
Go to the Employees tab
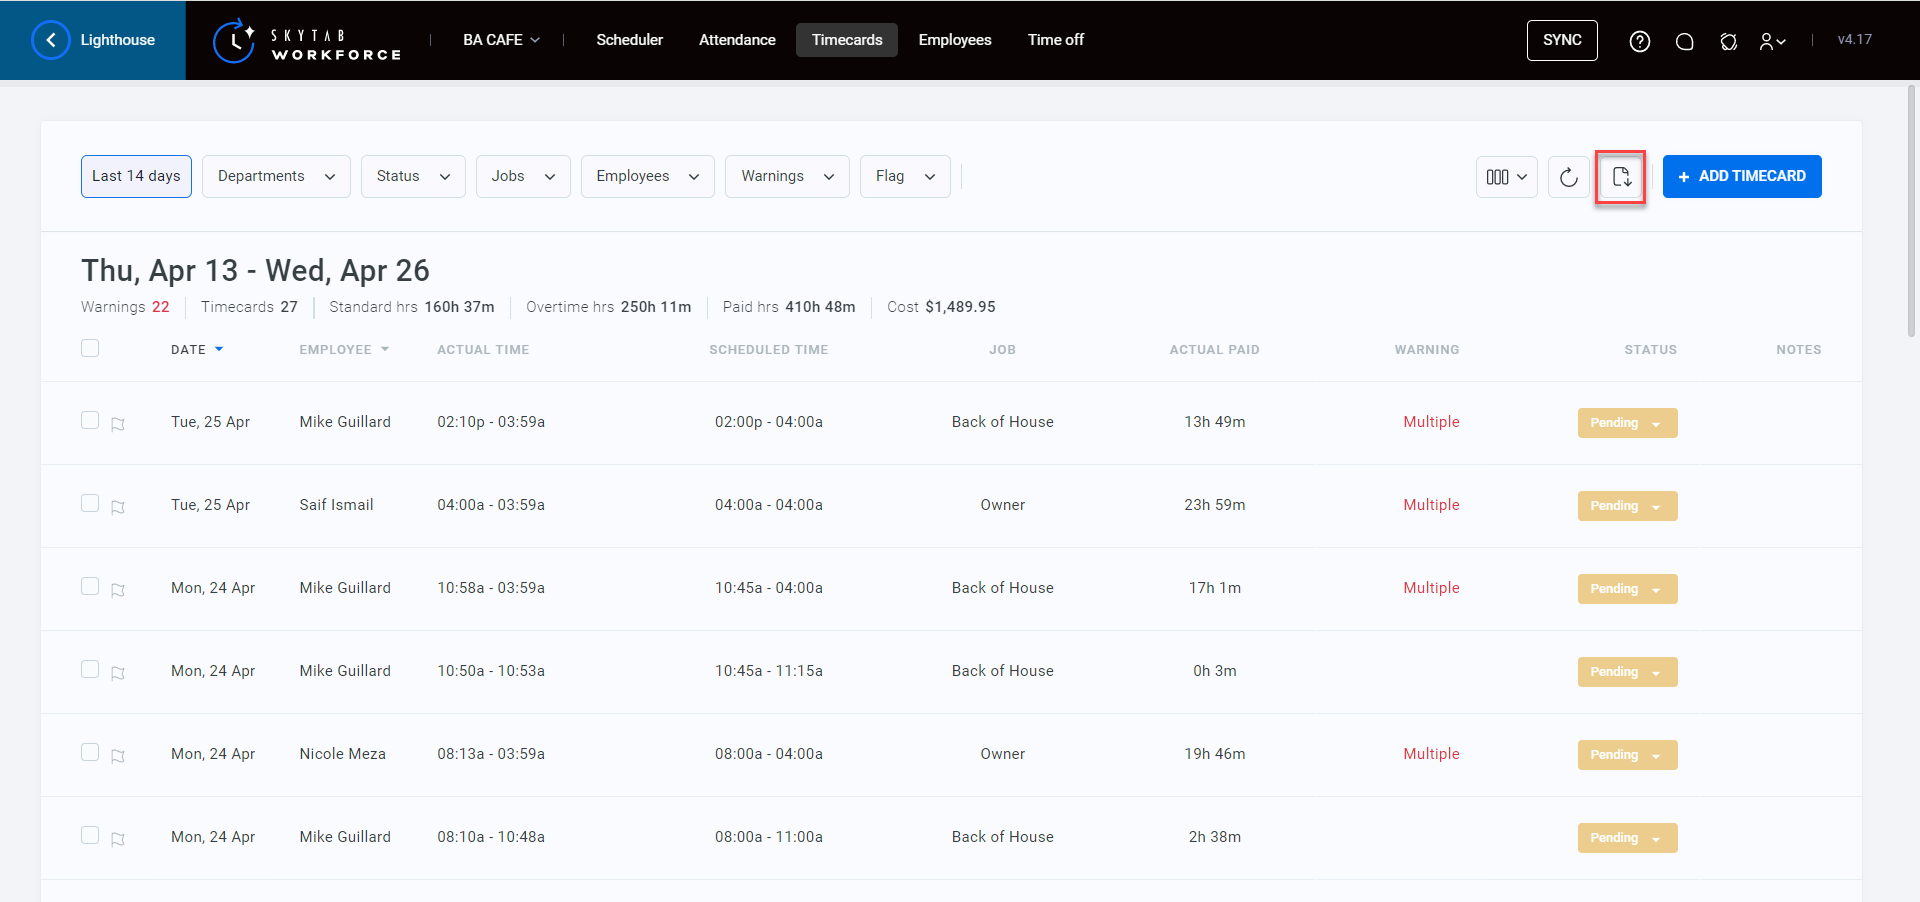tap(954, 40)
